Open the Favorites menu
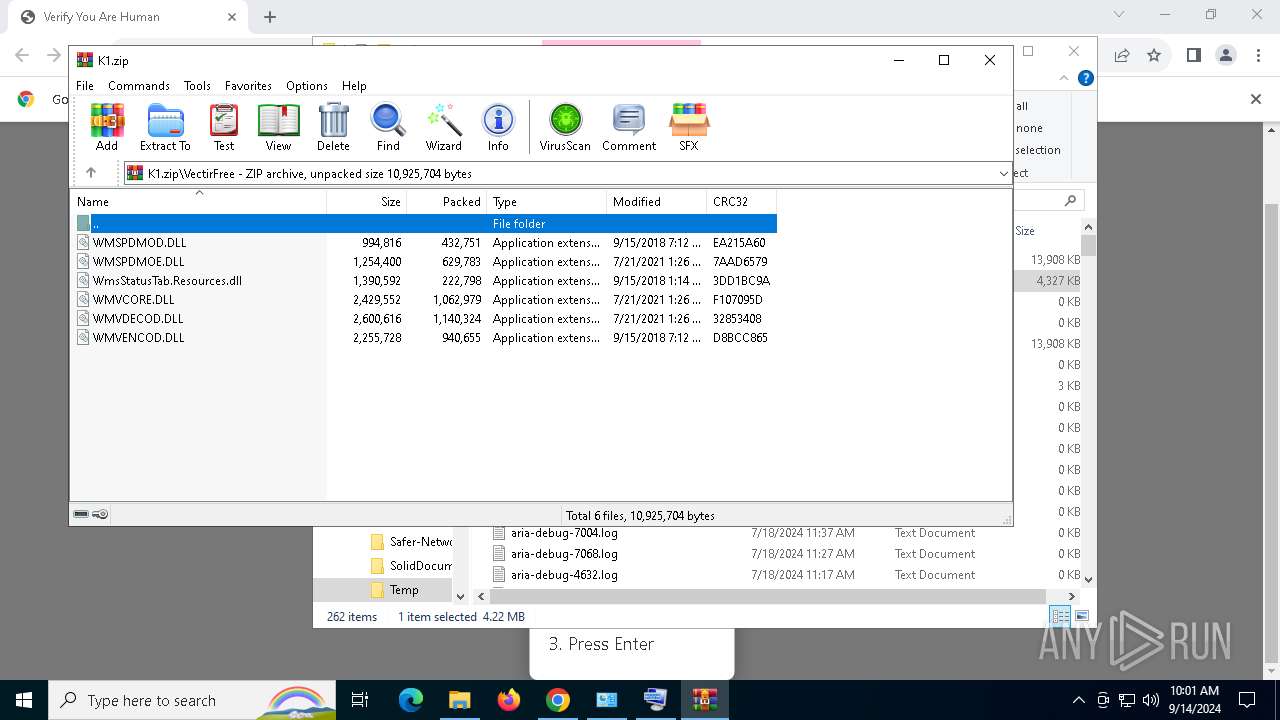 click(248, 86)
